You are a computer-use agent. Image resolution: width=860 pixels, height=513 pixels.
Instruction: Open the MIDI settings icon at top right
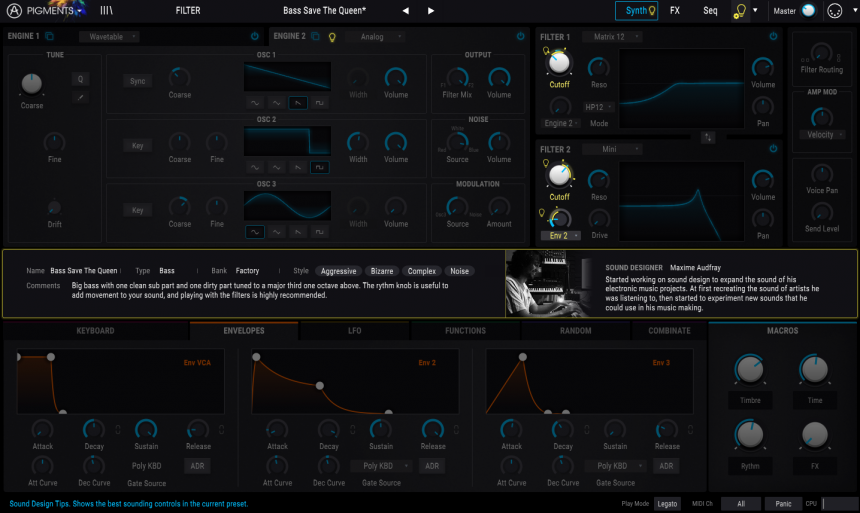pyautogui.click(x=834, y=10)
